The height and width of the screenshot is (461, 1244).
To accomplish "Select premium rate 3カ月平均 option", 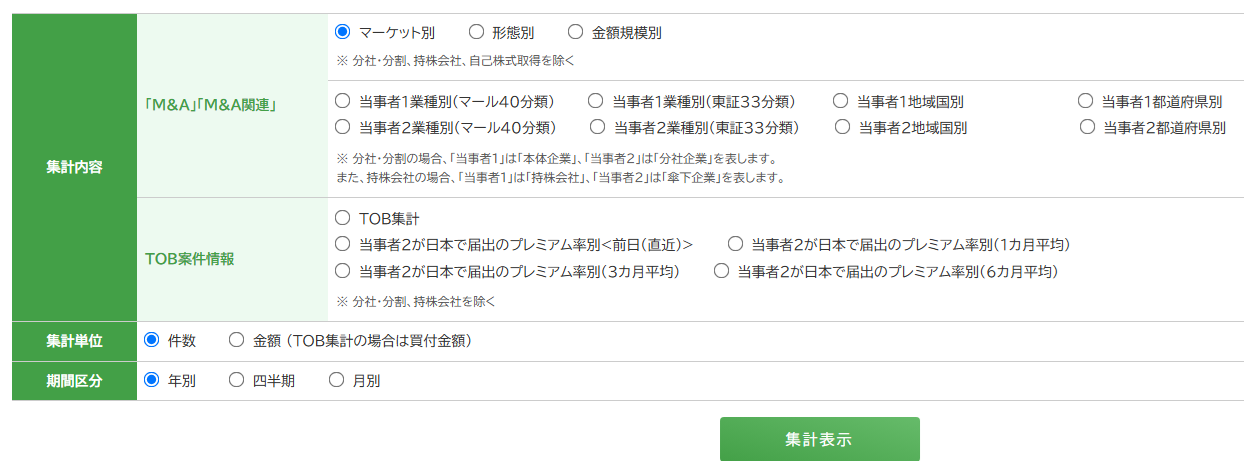I will (x=342, y=271).
